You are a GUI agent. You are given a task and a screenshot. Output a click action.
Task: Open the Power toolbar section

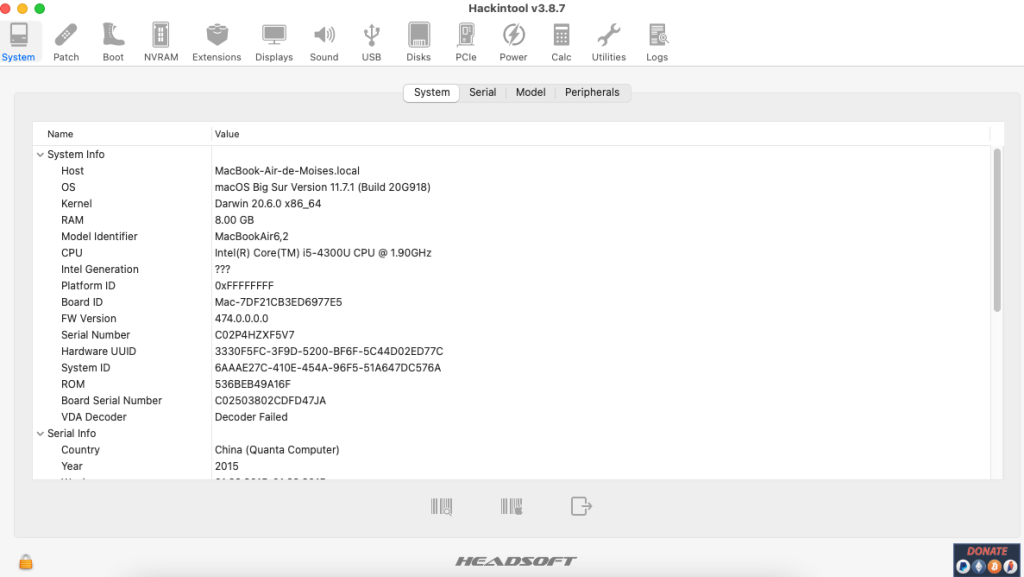[513, 42]
